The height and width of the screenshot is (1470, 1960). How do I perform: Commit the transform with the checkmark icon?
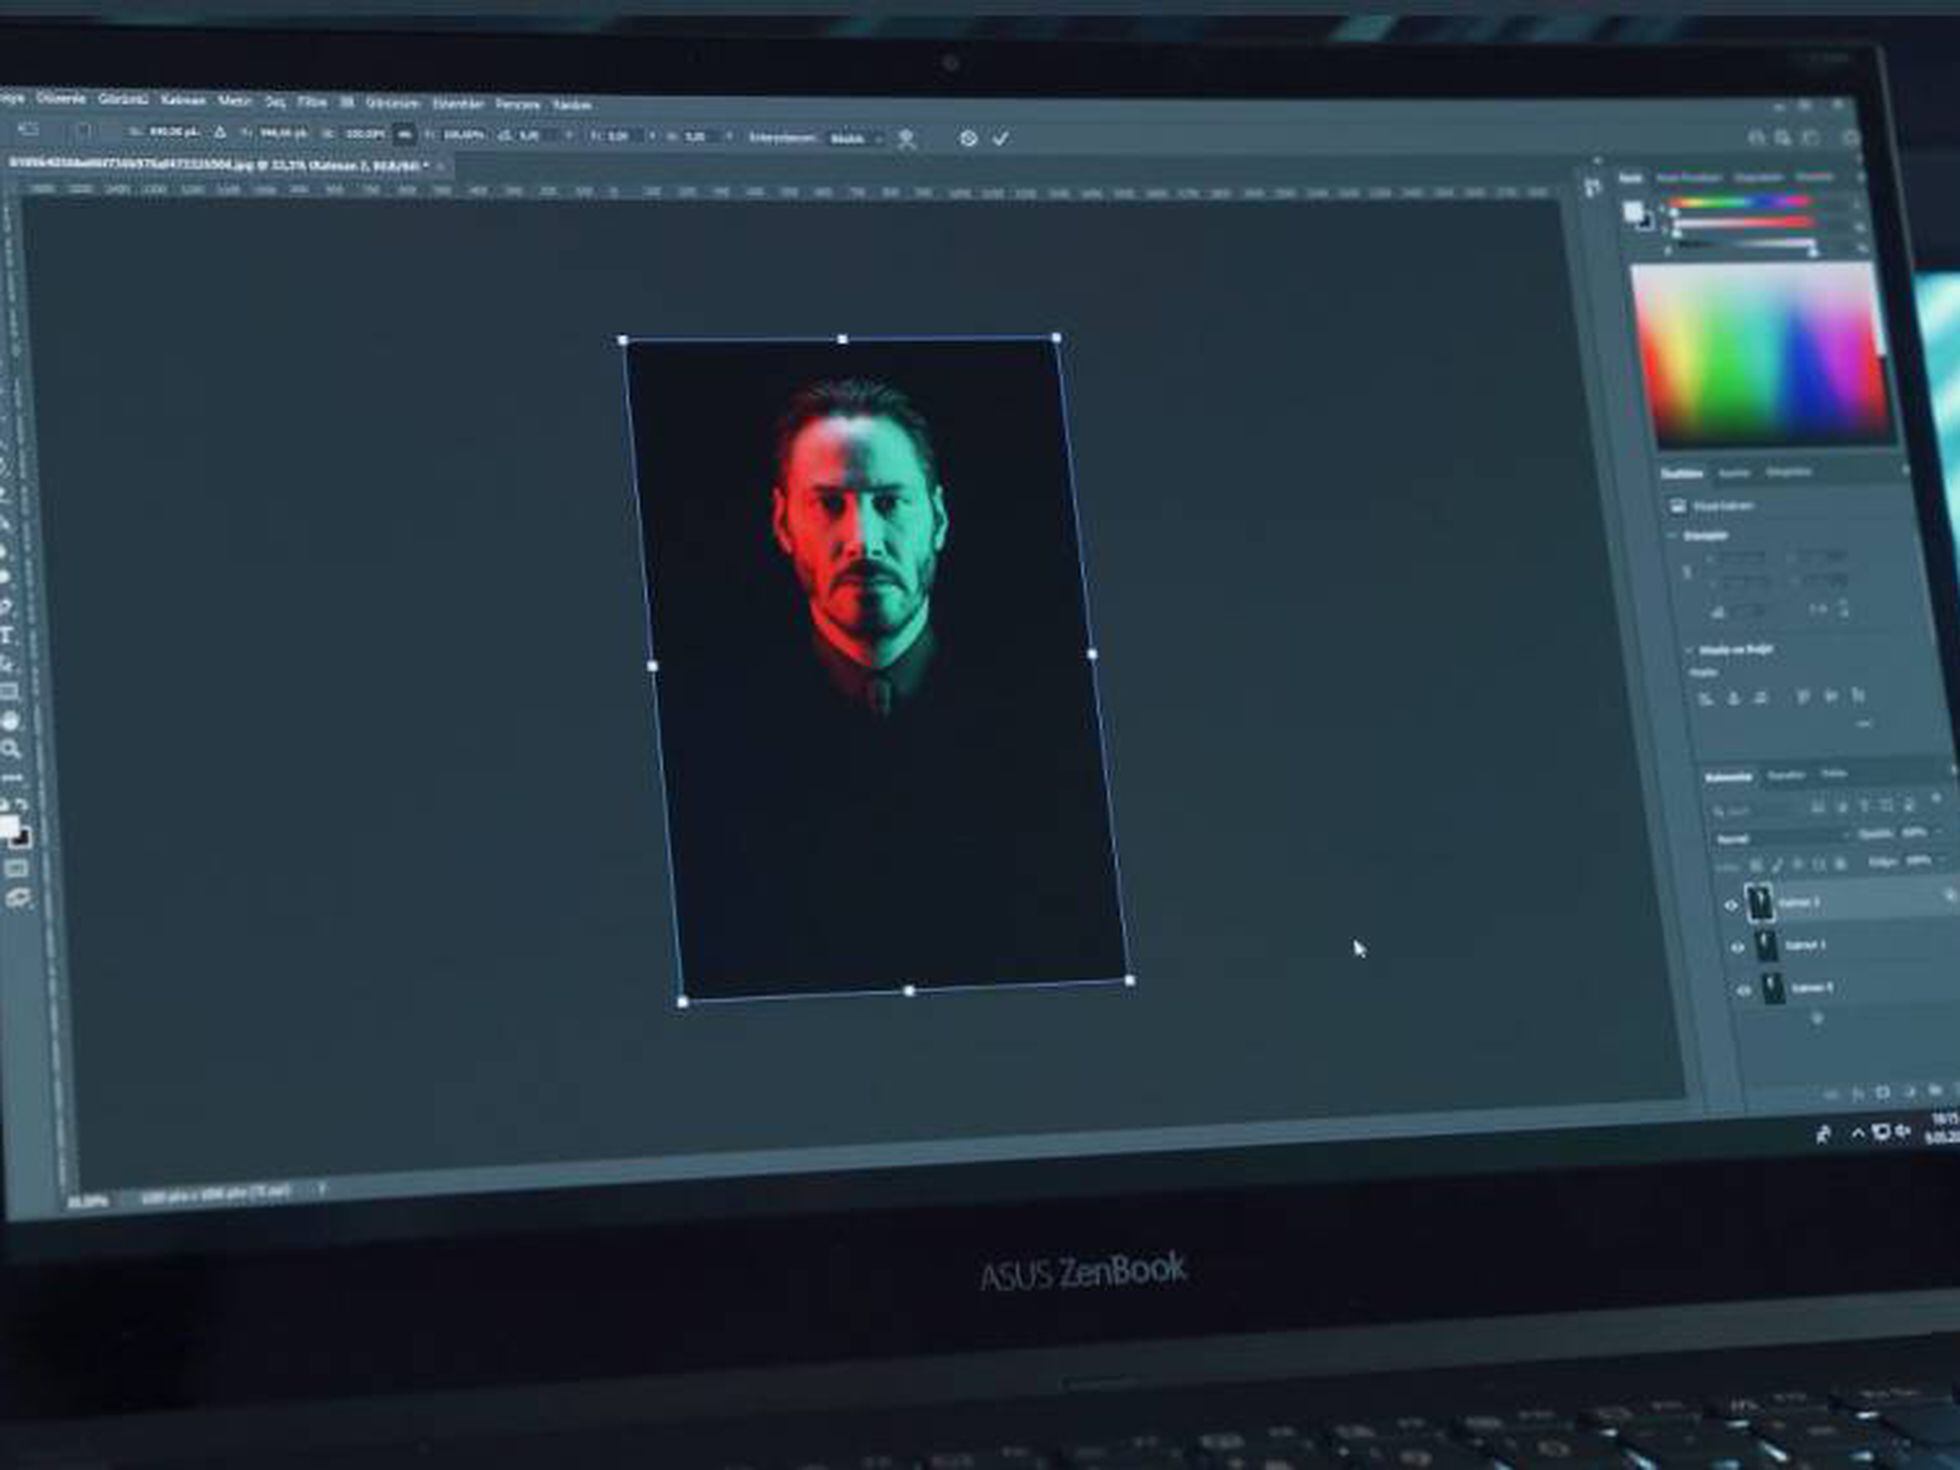tap(1000, 139)
